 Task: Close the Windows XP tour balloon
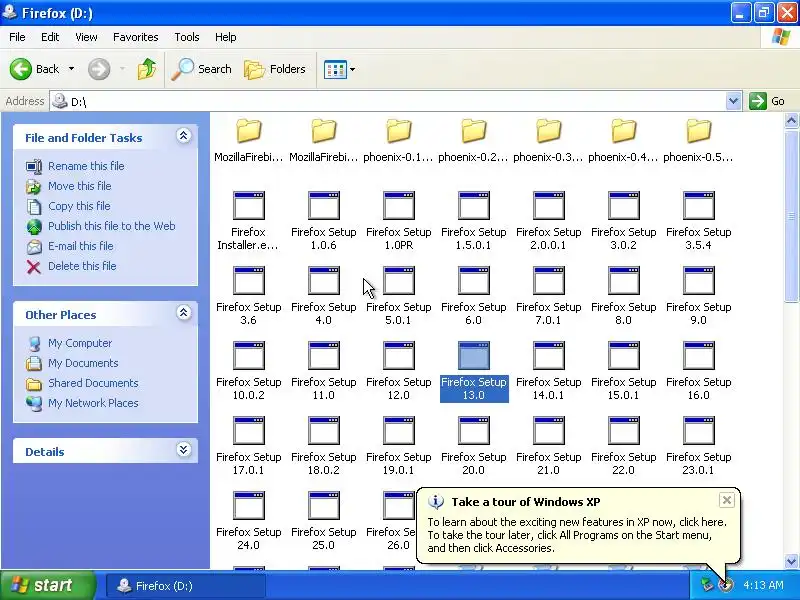point(727,500)
